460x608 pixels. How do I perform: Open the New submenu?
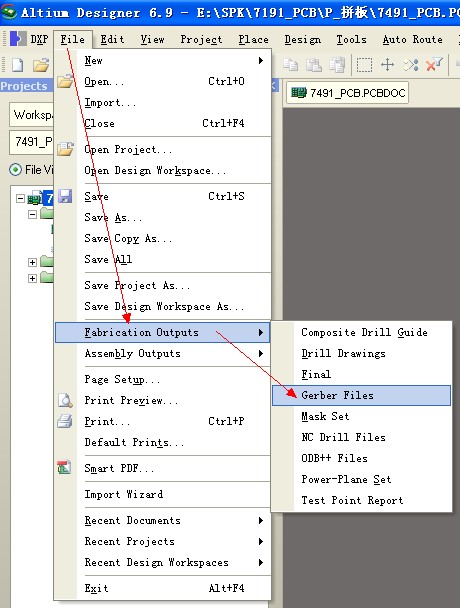162,60
